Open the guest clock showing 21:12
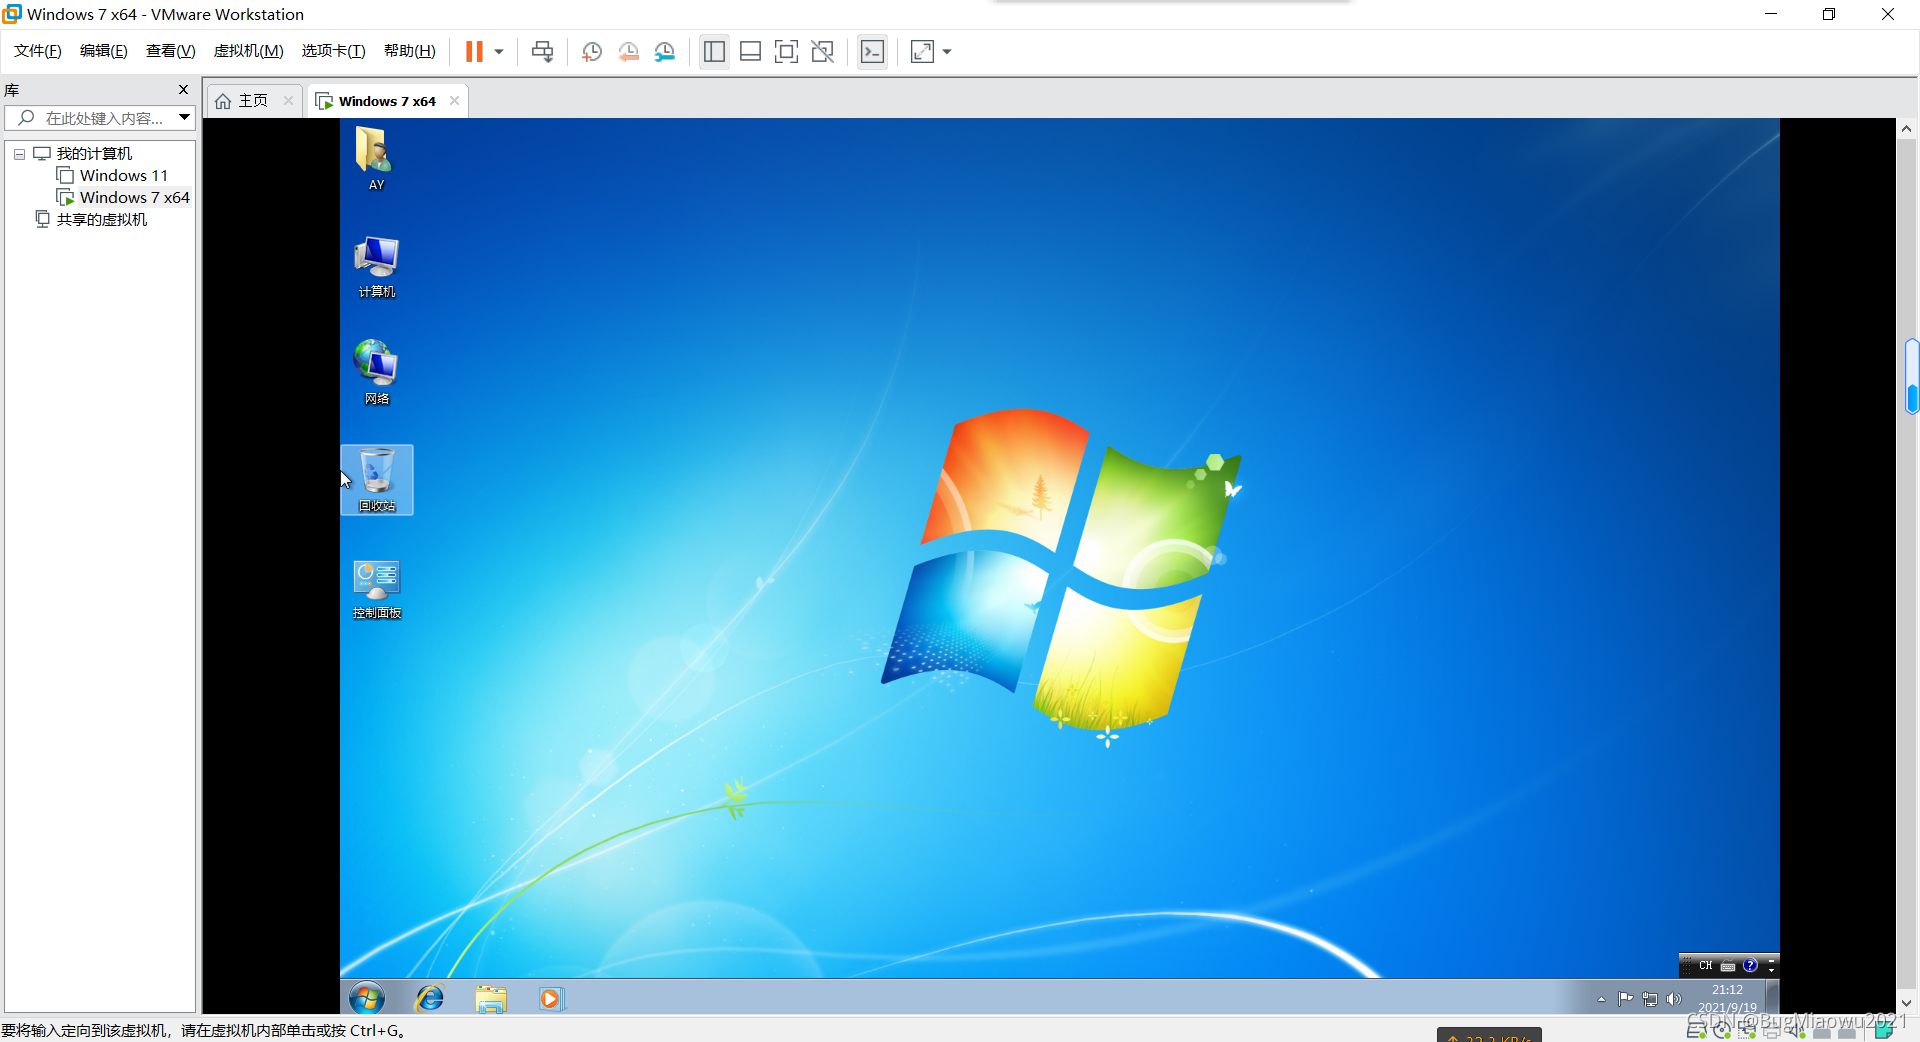 tap(1727, 998)
